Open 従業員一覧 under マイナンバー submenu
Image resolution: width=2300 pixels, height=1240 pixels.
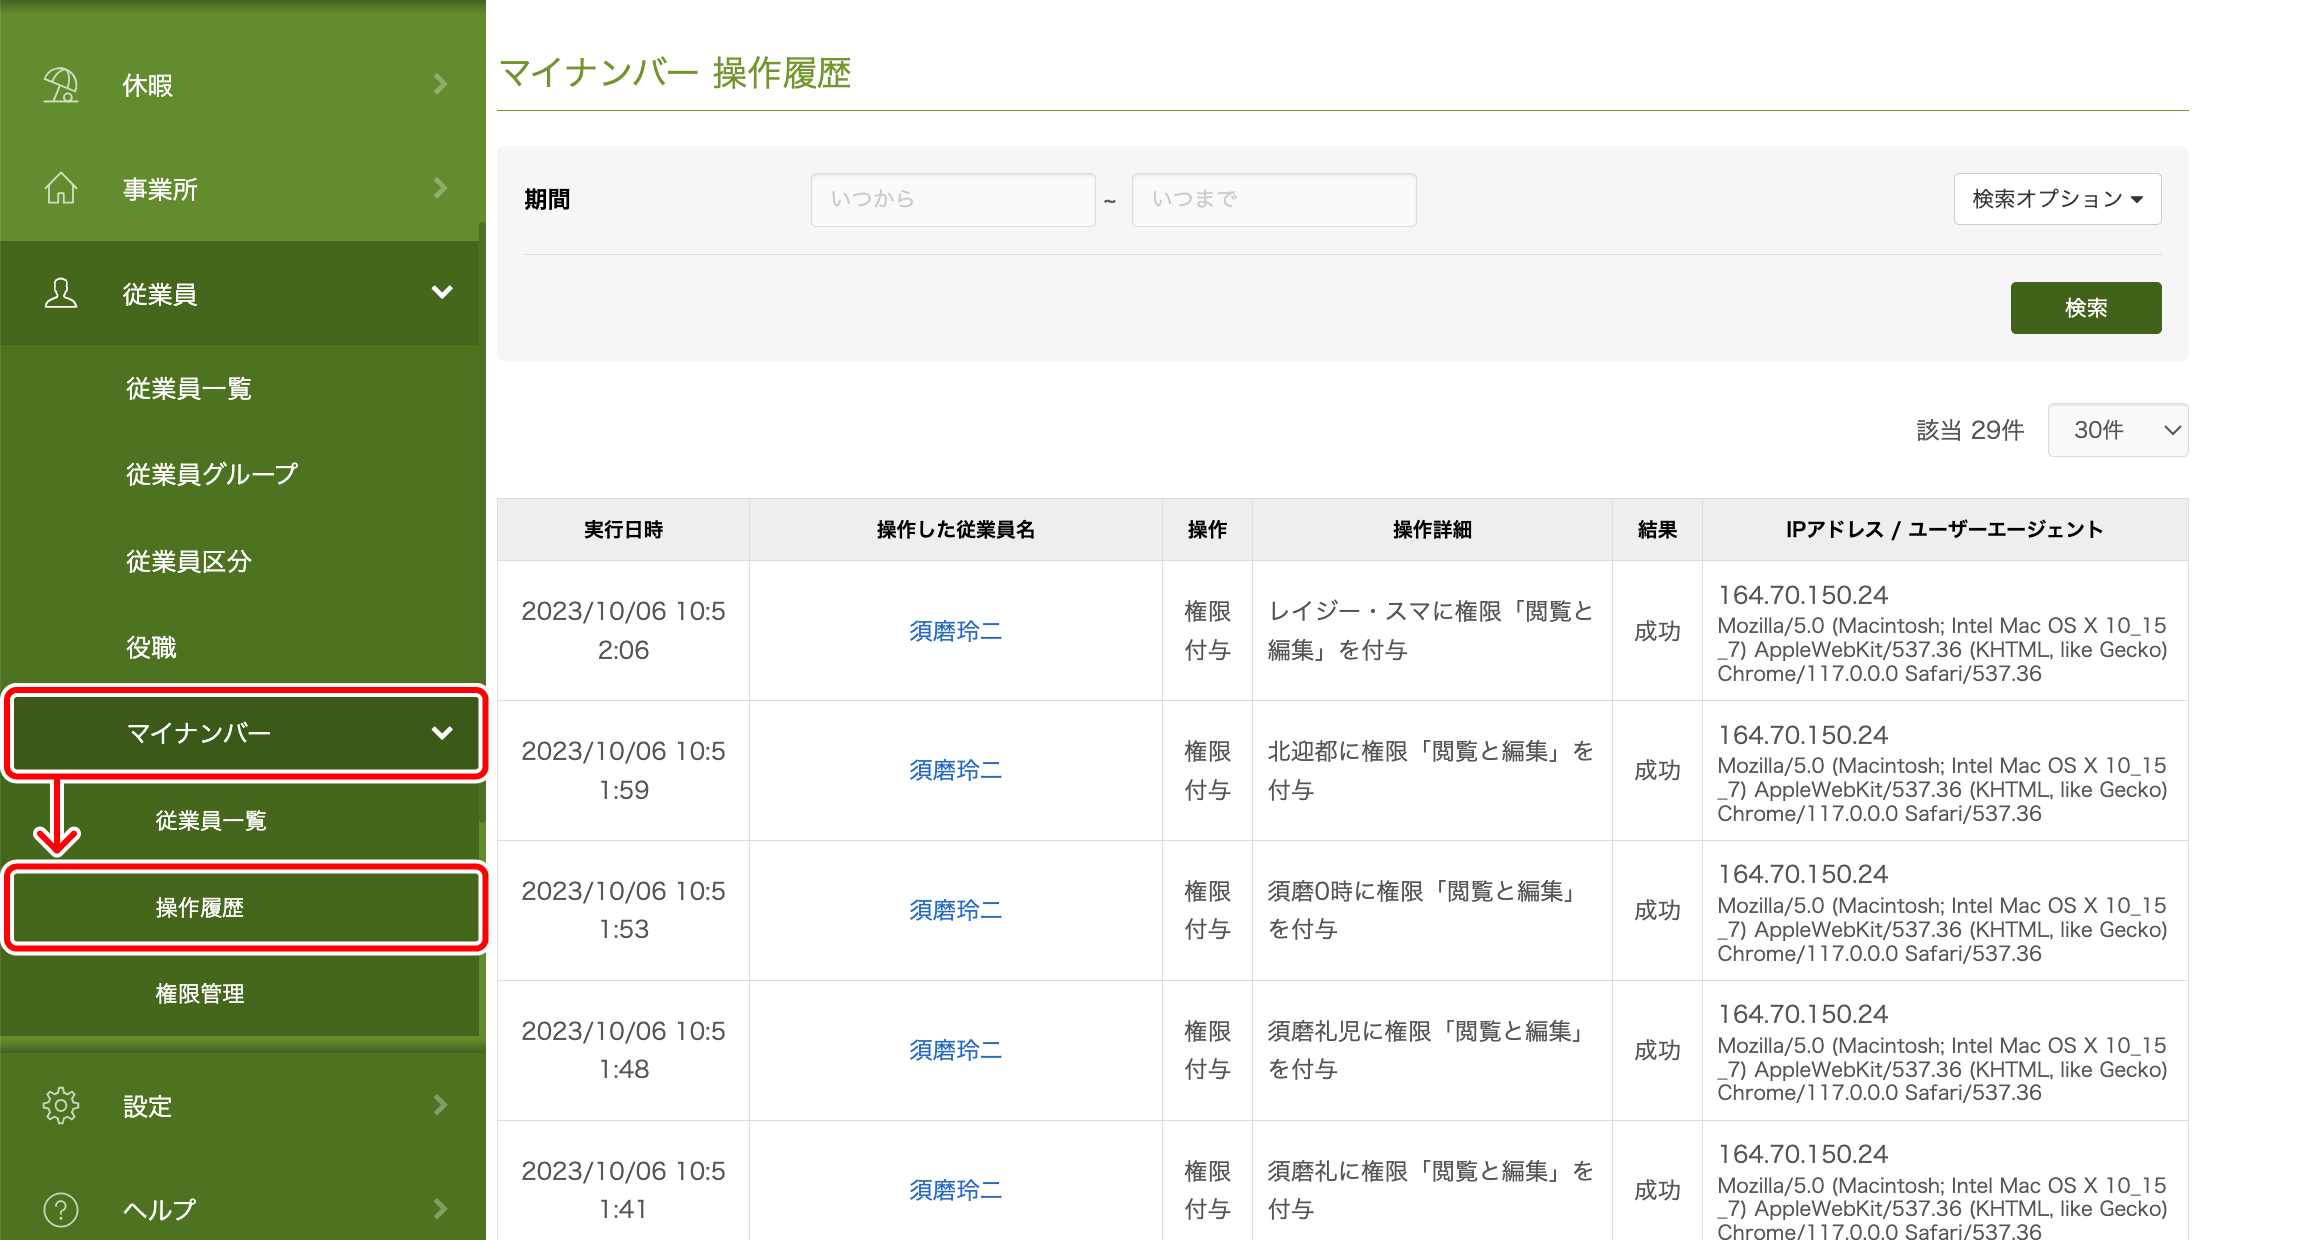[211, 820]
